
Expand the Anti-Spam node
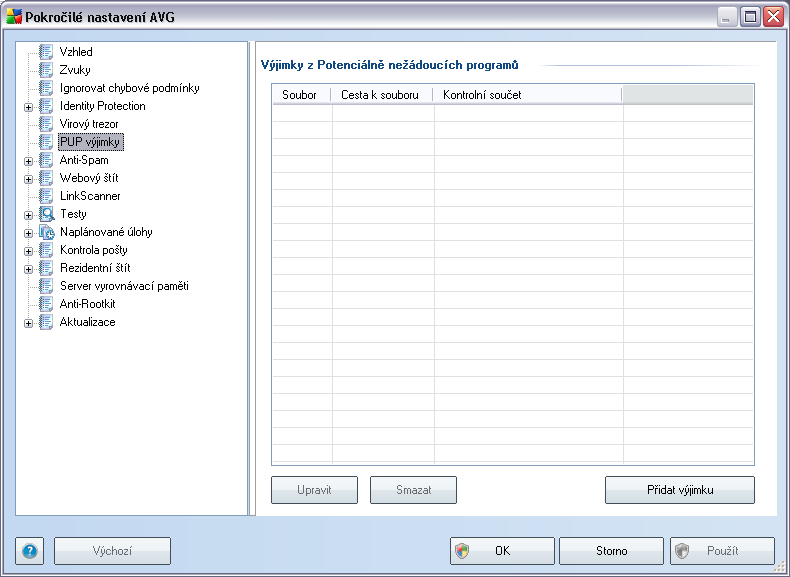click(x=28, y=161)
